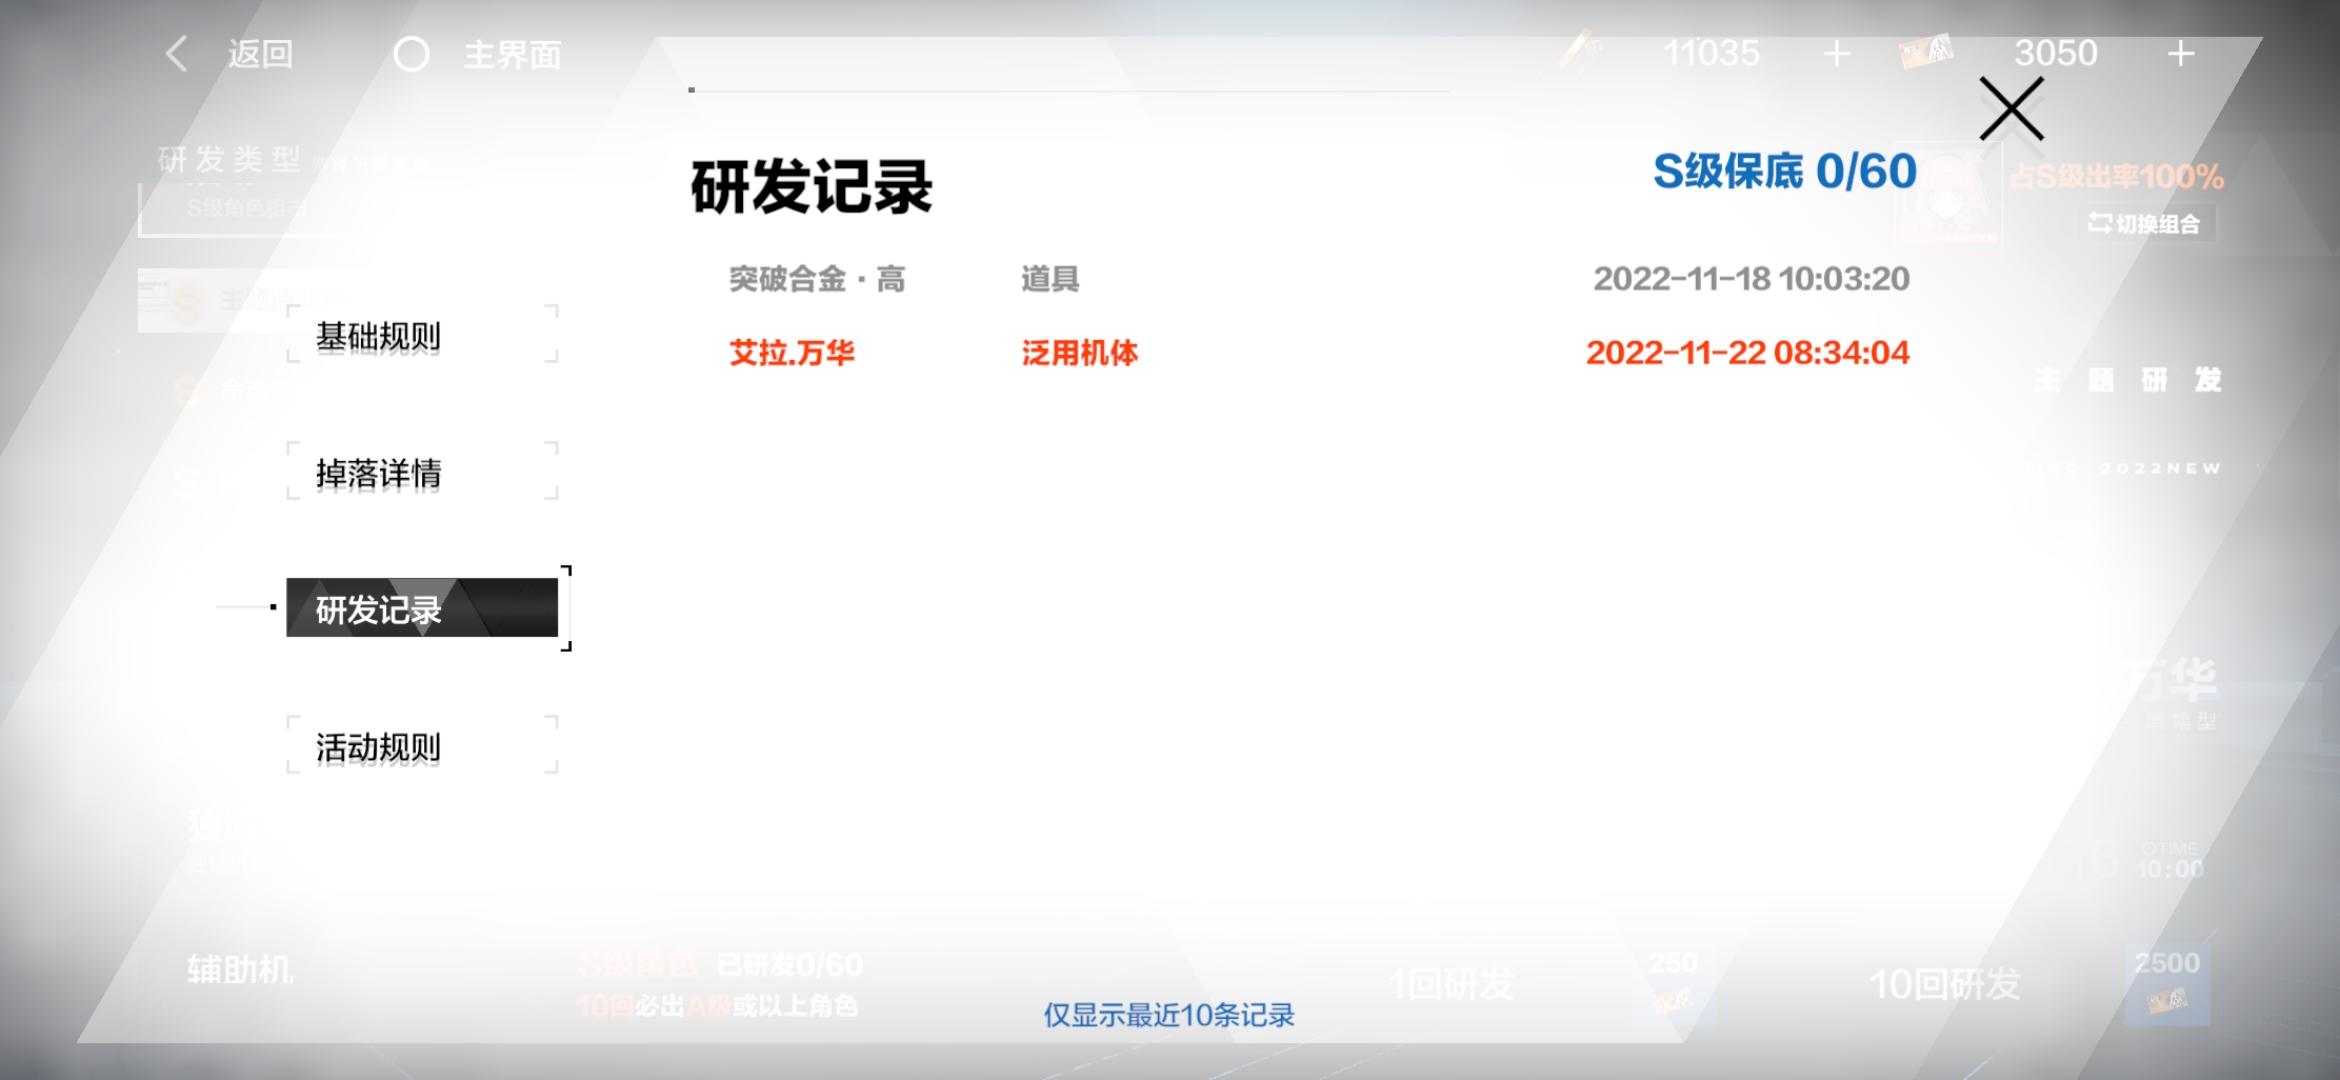
Task: Close the 研发记录 dialog with the X
Action: (2011, 109)
